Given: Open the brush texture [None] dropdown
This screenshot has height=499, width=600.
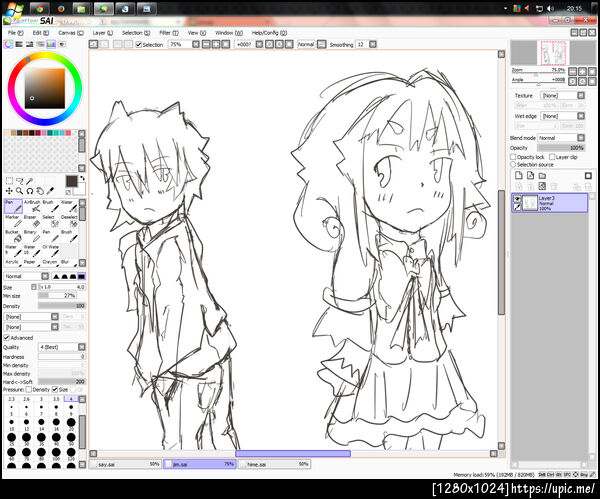Looking at the screenshot, I should (x=31, y=327).
